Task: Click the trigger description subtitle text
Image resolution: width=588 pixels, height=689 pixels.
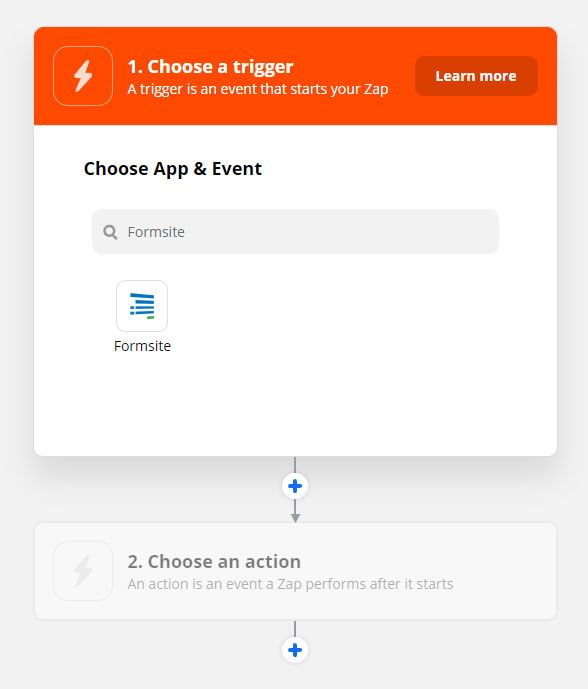Action: (x=258, y=89)
